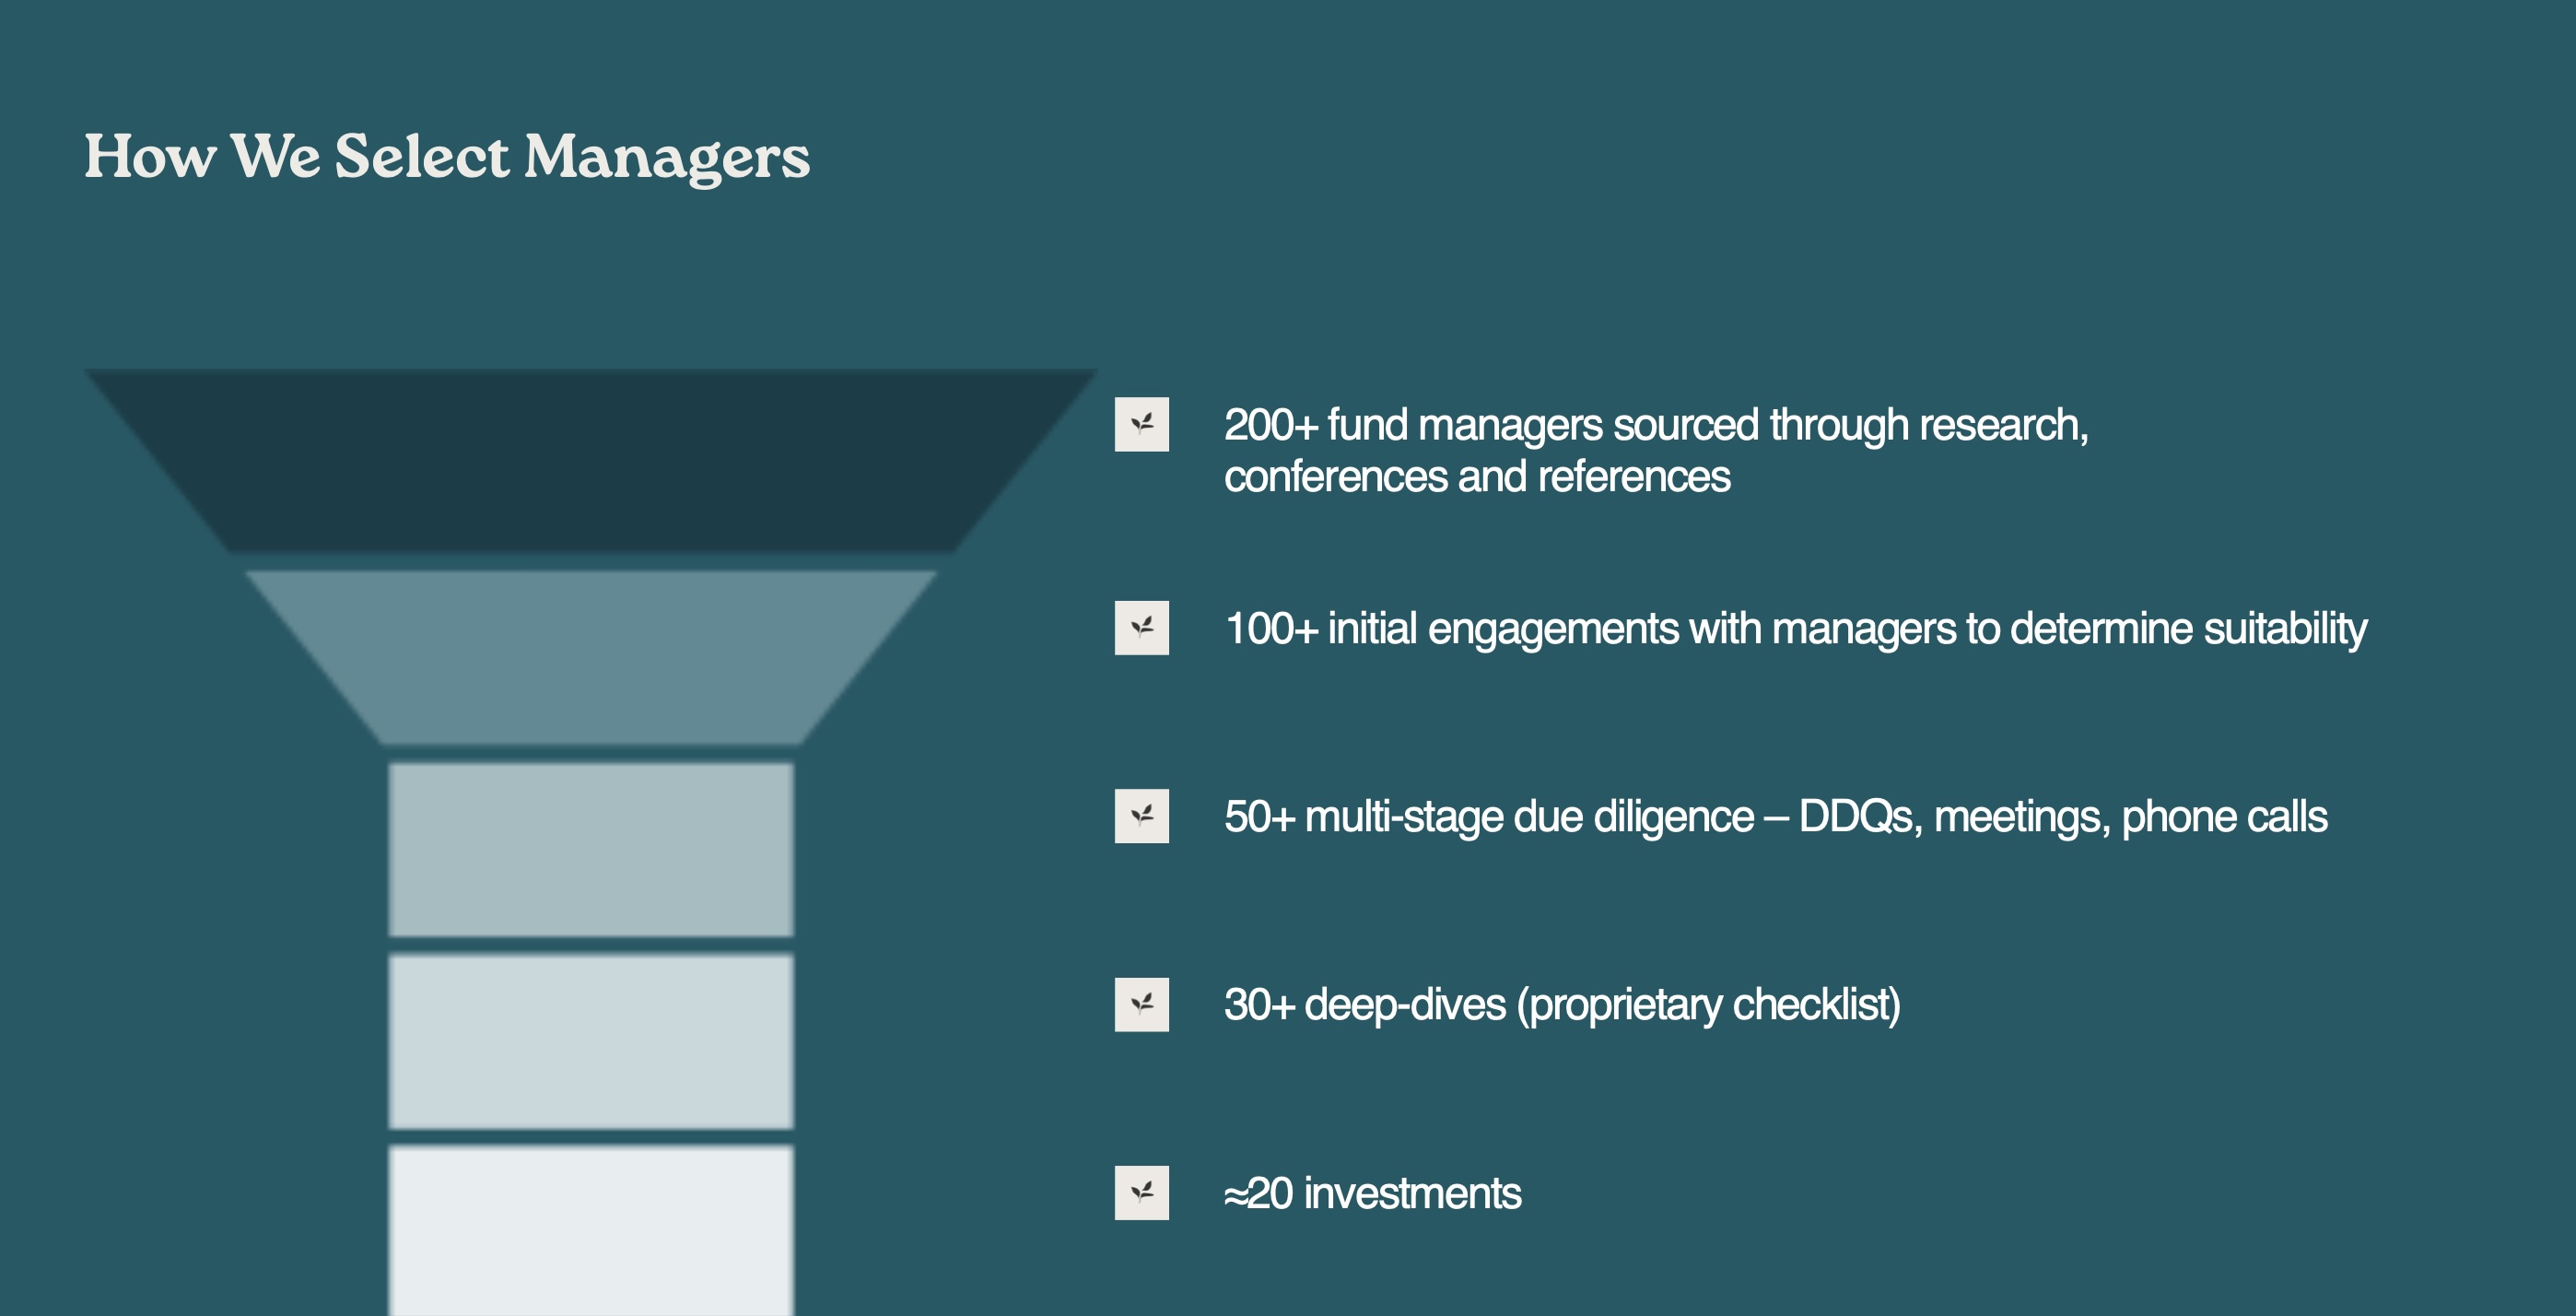Select the "50+ multi-stage due diligence" text
Viewport: 2576px width, 1316px height.
[1488, 817]
